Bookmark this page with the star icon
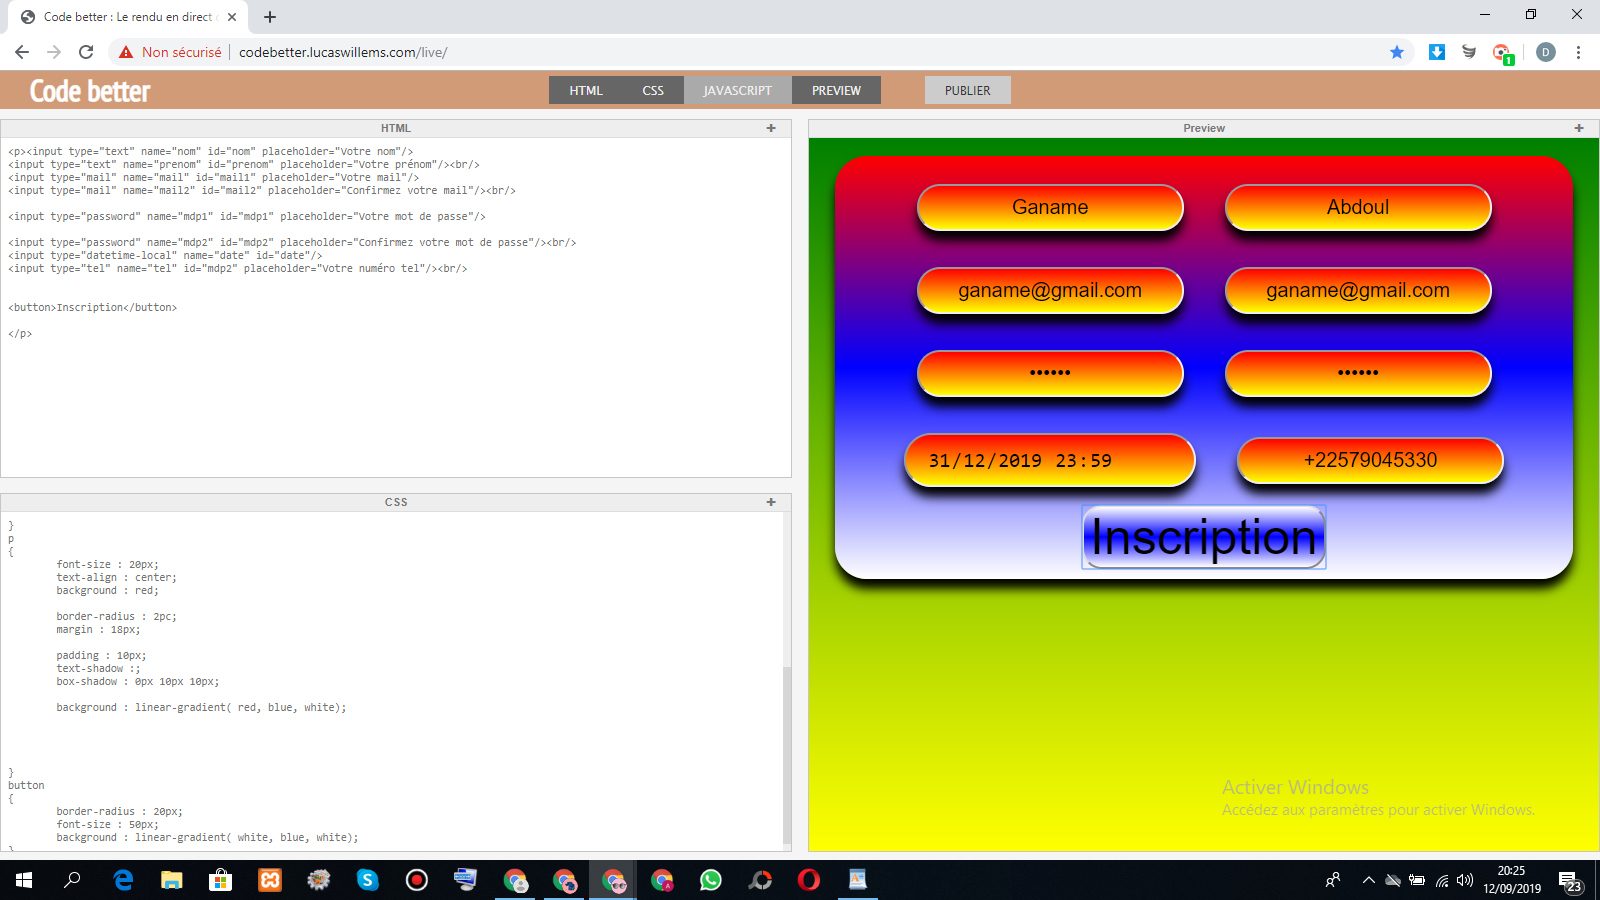1600x900 pixels. pyautogui.click(x=1397, y=52)
